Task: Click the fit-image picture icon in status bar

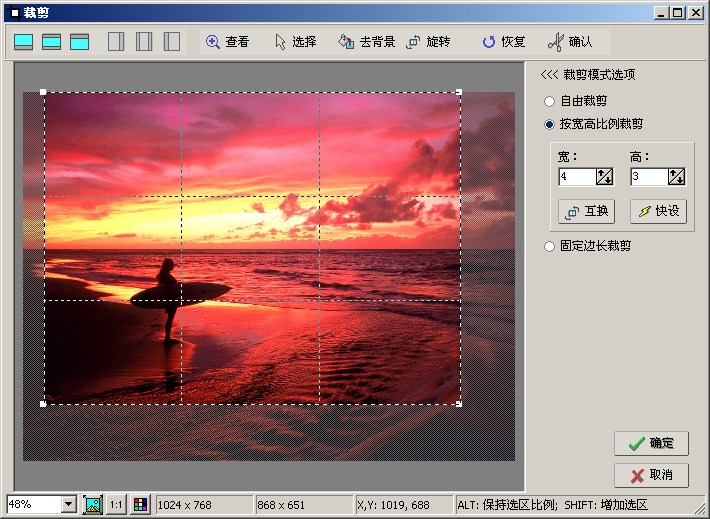Action: 93,504
